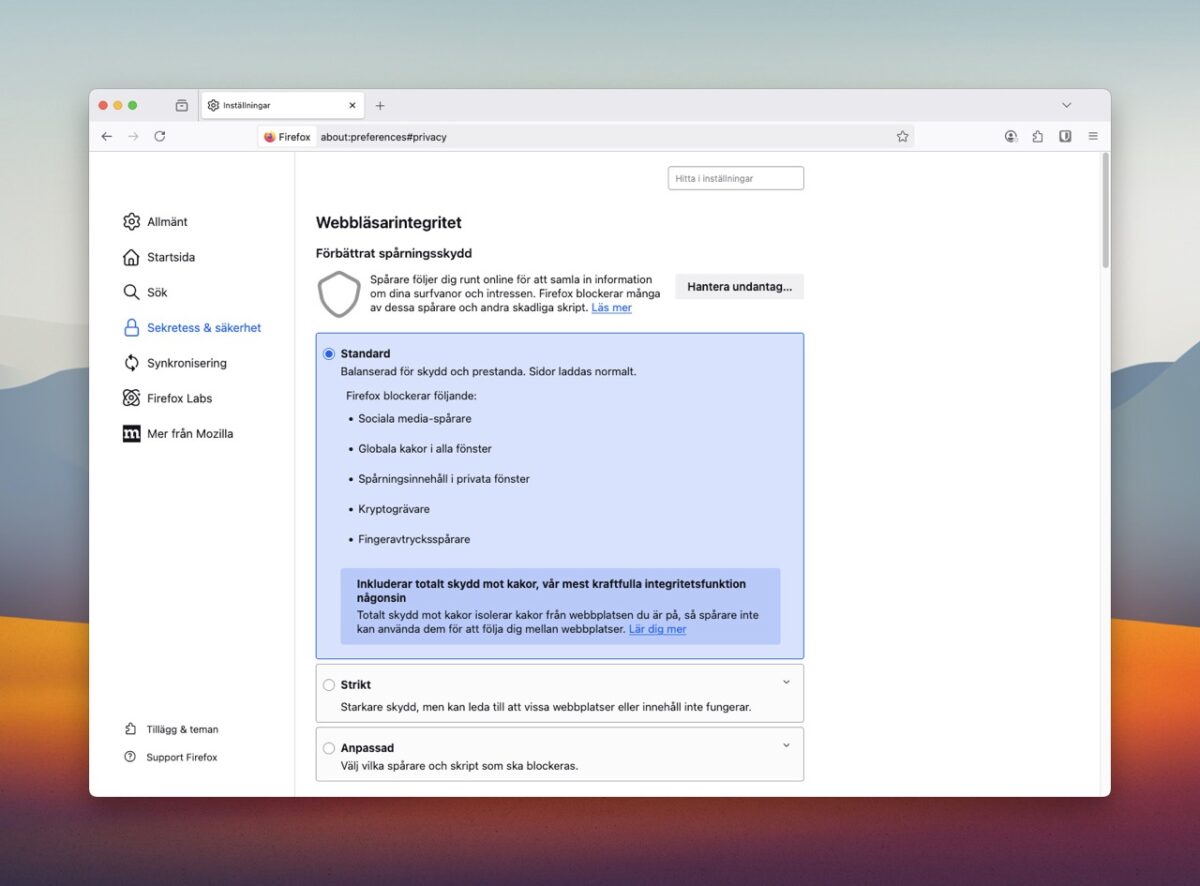This screenshot has width=1200, height=886.
Task: Click the Mer från Mozilla icon
Action: pyautogui.click(x=132, y=433)
